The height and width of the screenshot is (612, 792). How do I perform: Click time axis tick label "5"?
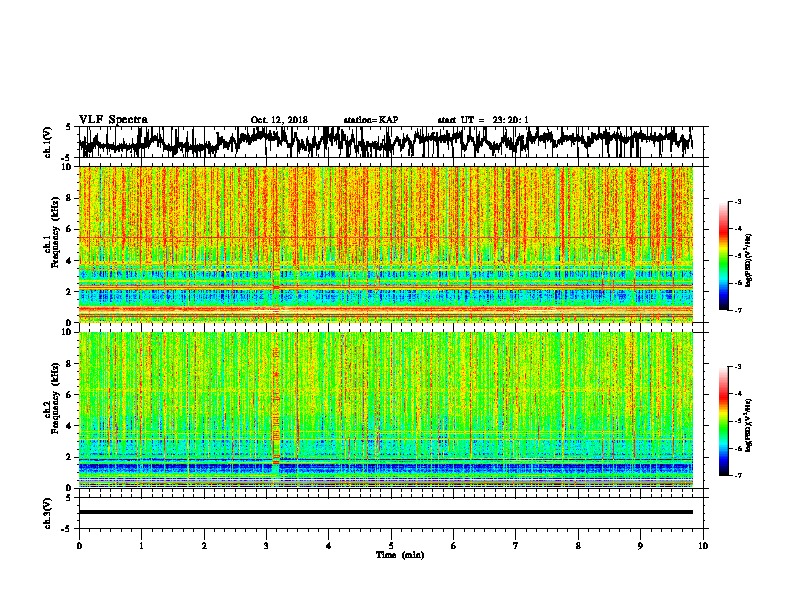(391, 546)
